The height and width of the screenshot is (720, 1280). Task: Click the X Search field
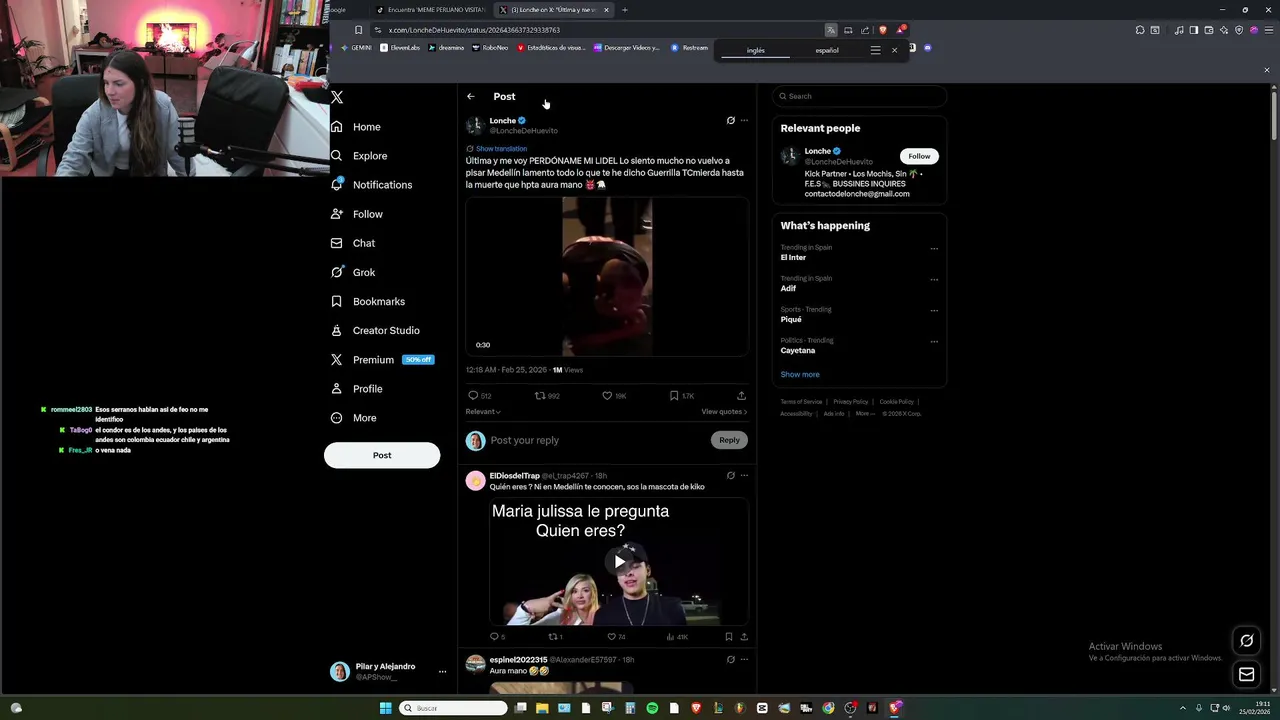[x=859, y=96]
